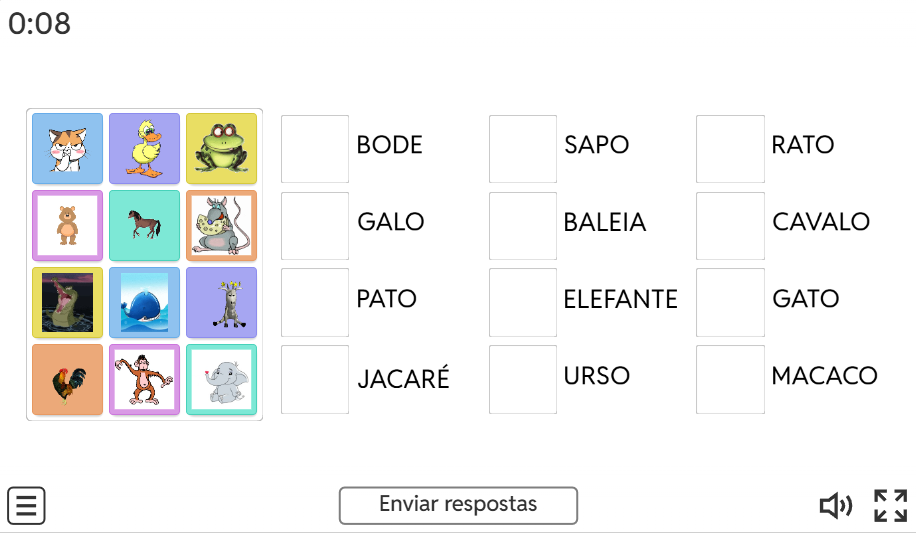Screen dimensions: 916x536
Task: Choose the gray elephant picture tile
Action: pos(221,380)
